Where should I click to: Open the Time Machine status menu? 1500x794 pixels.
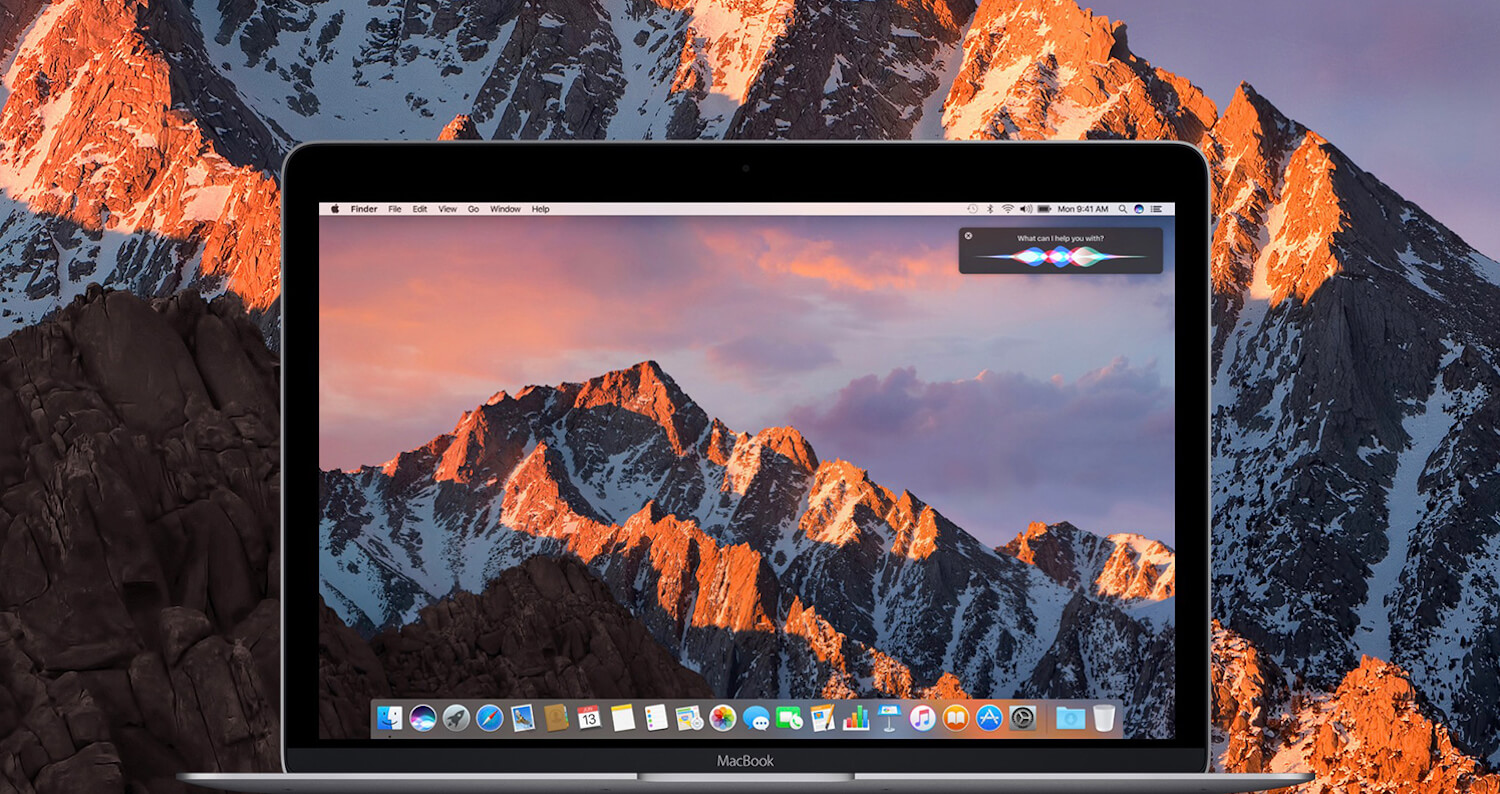972,208
